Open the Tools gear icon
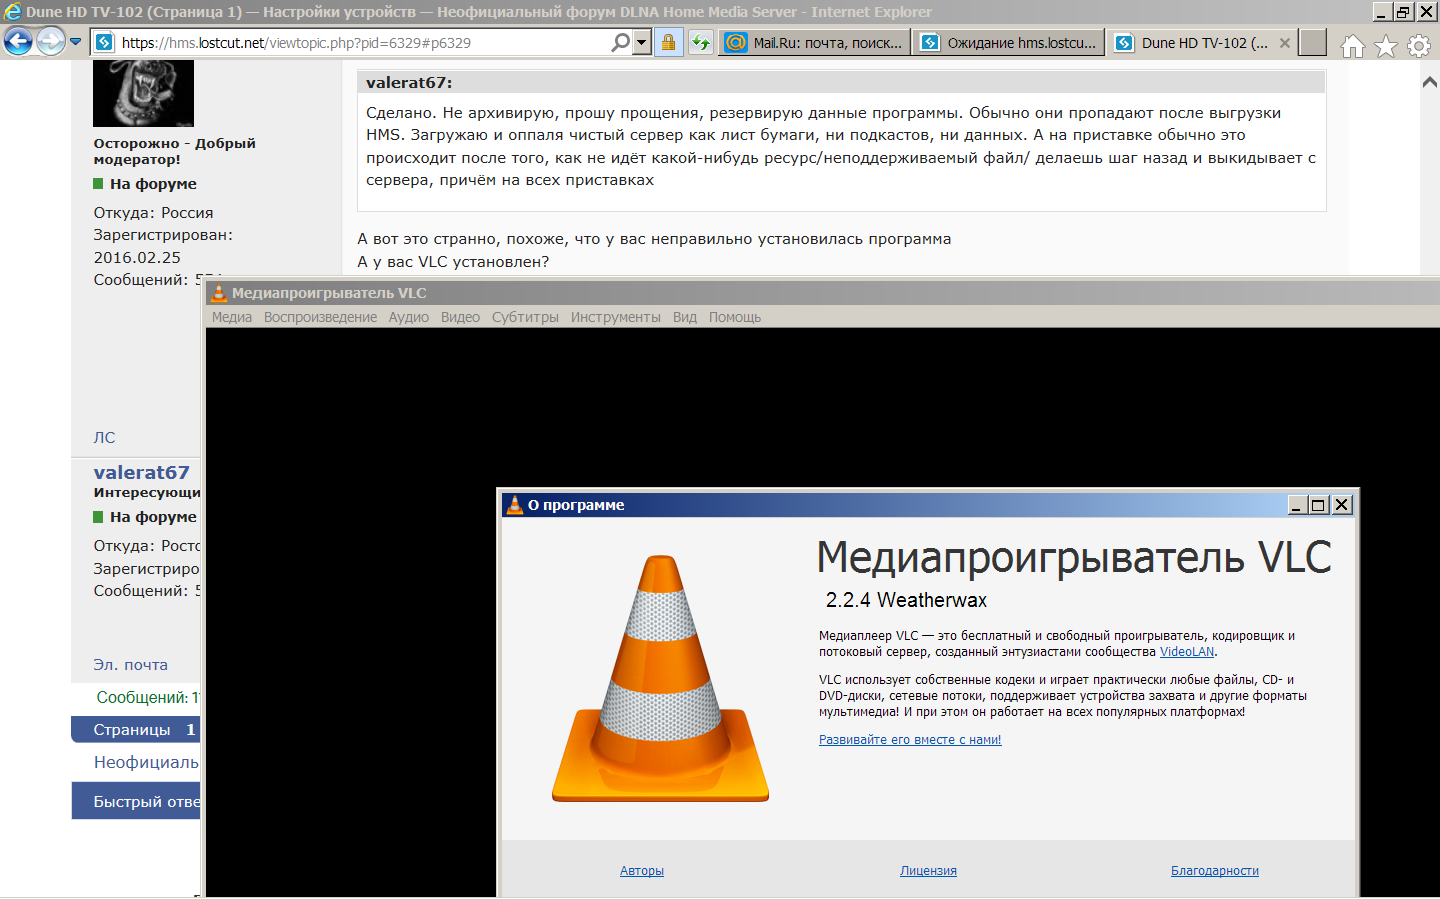Viewport: 1440px width, 900px height. [x=1418, y=46]
